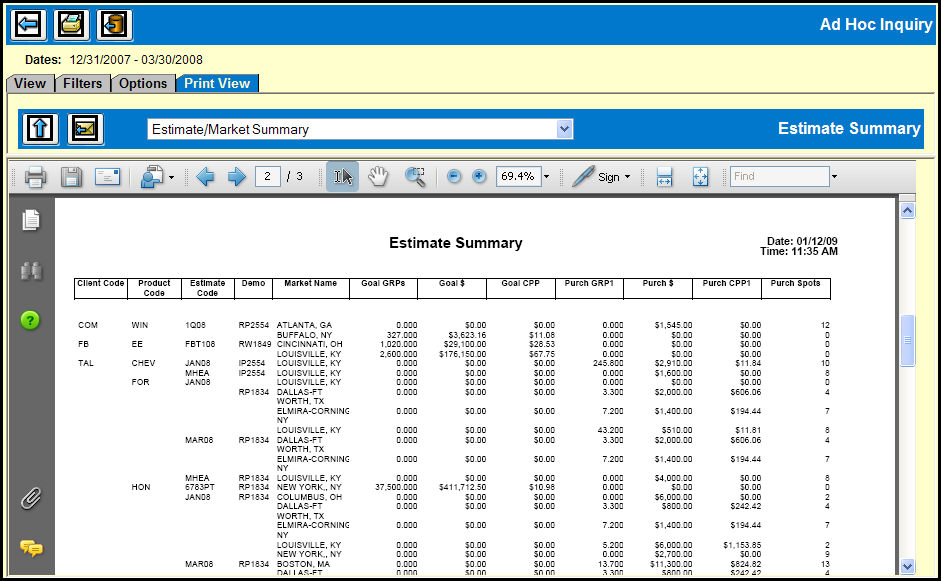This screenshot has height=581, width=941.
Task: Enable fit width scrolling mode icon
Action: click(664, 176)
